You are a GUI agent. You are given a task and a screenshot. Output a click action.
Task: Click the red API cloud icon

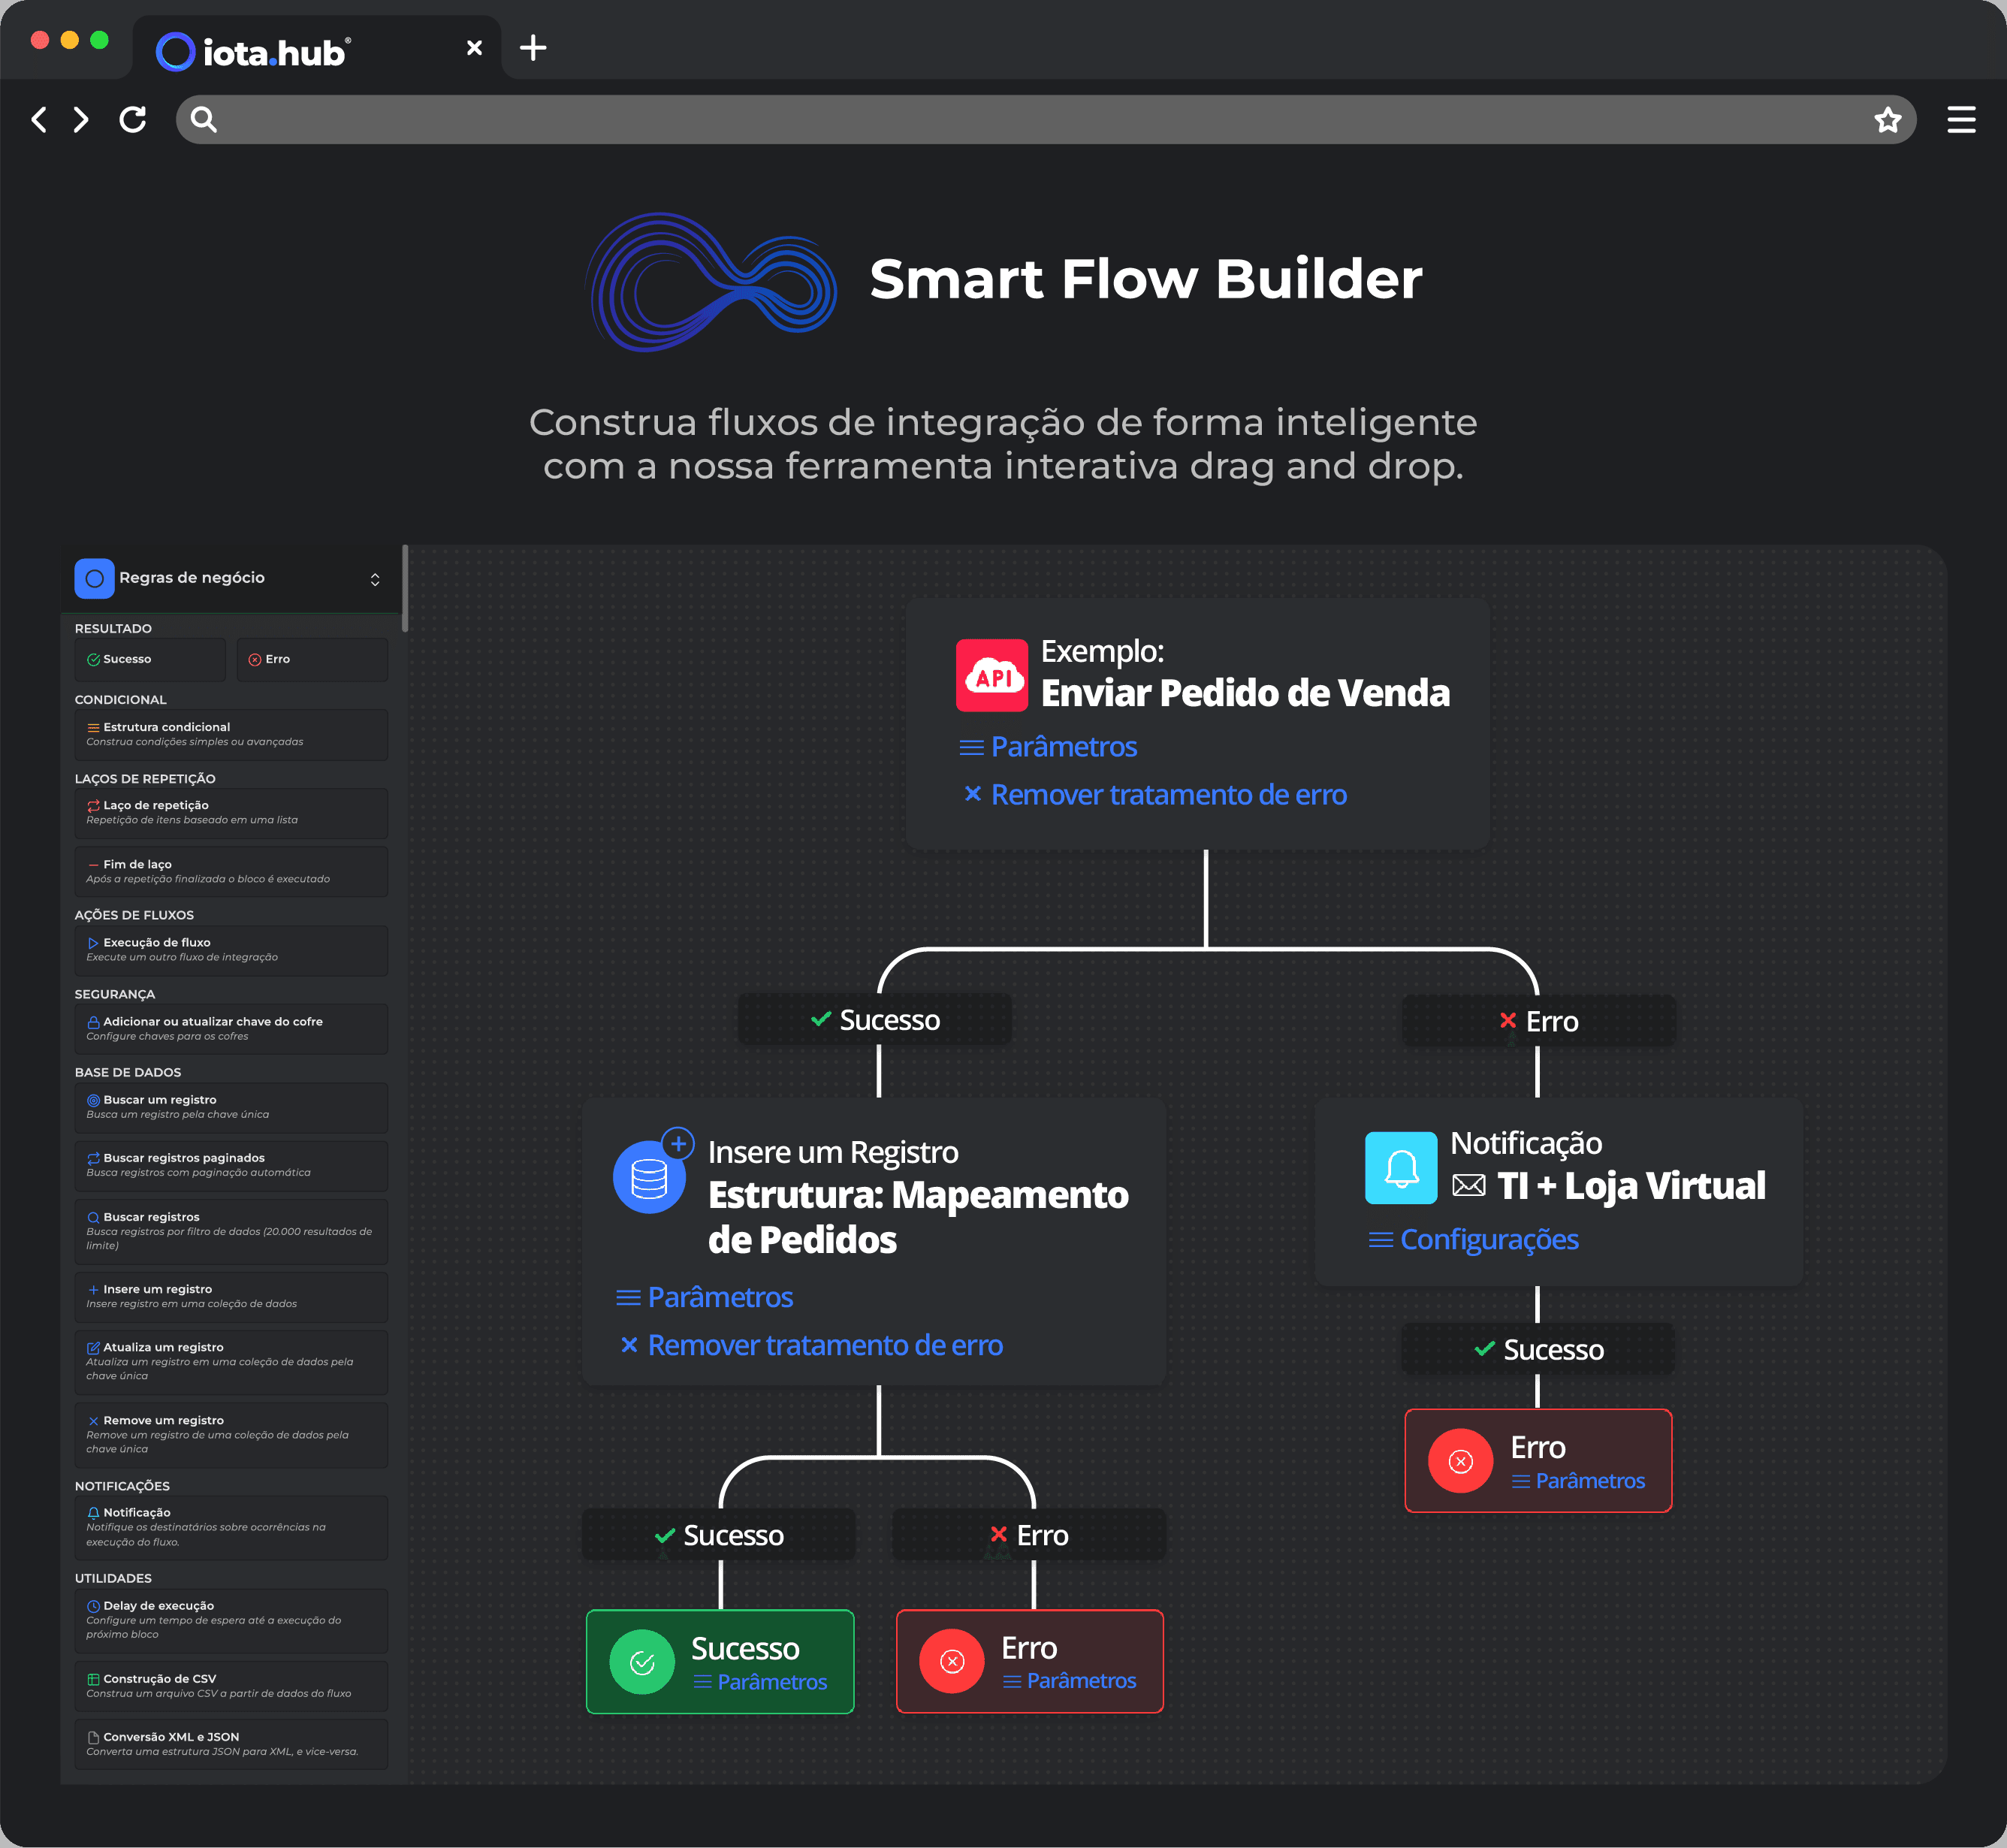click(x=991, y=676)
